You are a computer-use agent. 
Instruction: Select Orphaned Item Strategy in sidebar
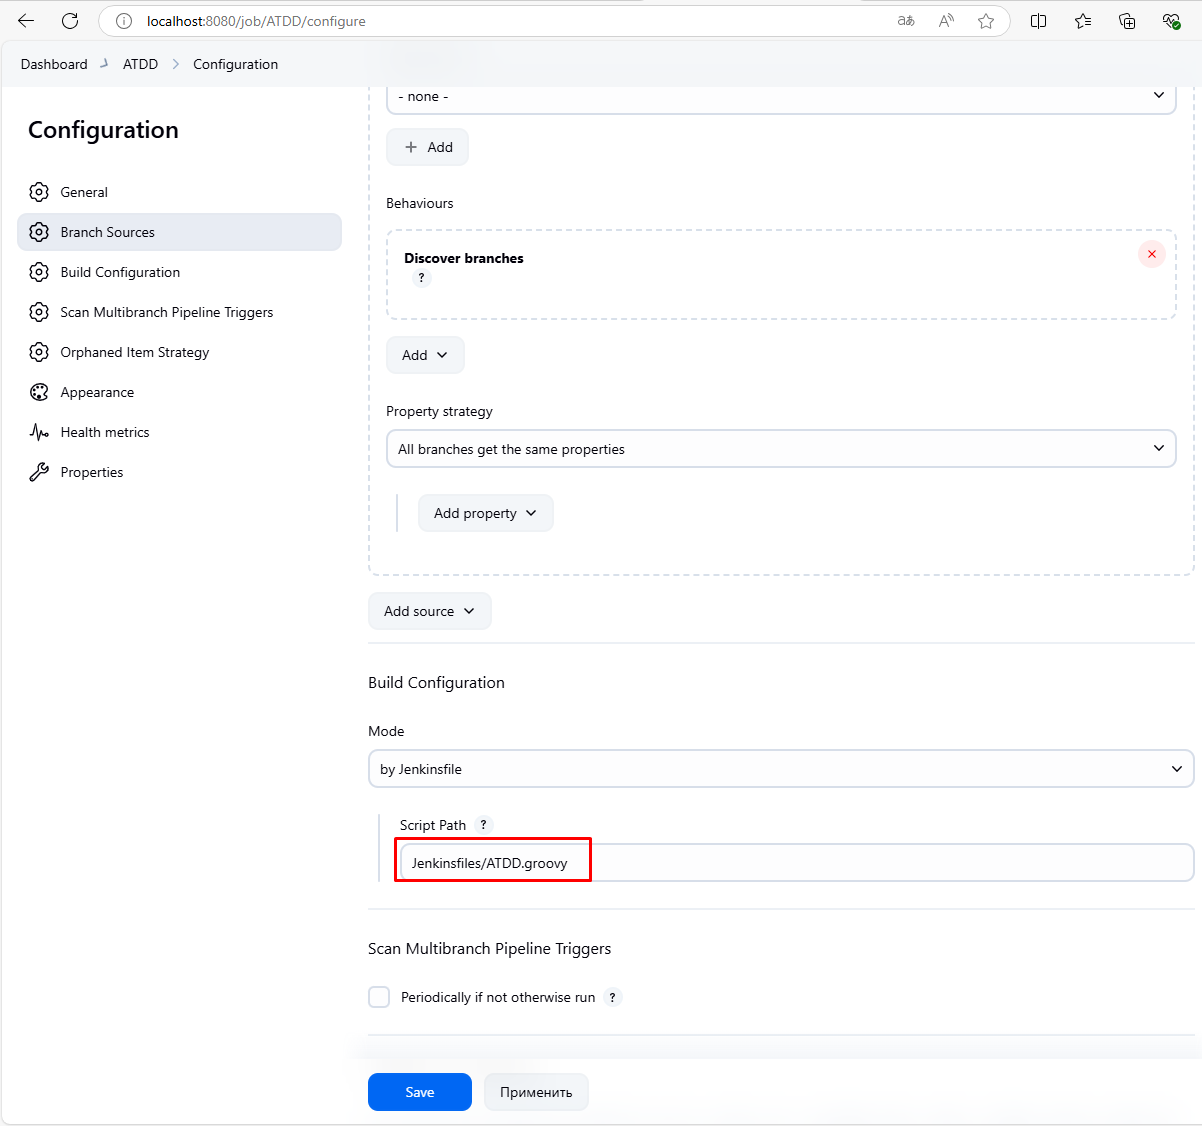pyautogui.click(x=134, y=352)
